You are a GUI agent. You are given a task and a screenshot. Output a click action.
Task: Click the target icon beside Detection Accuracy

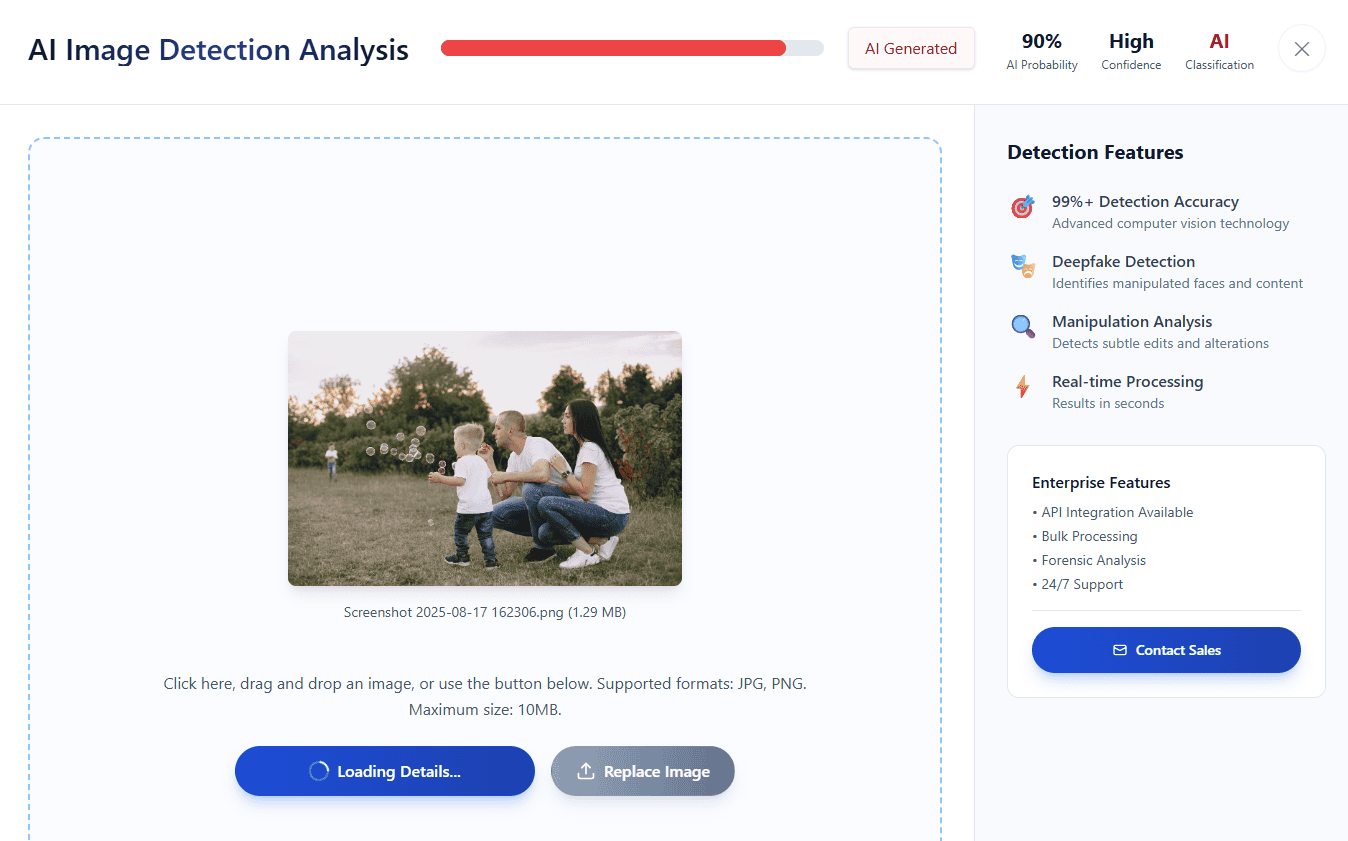tap(1022, 207)
